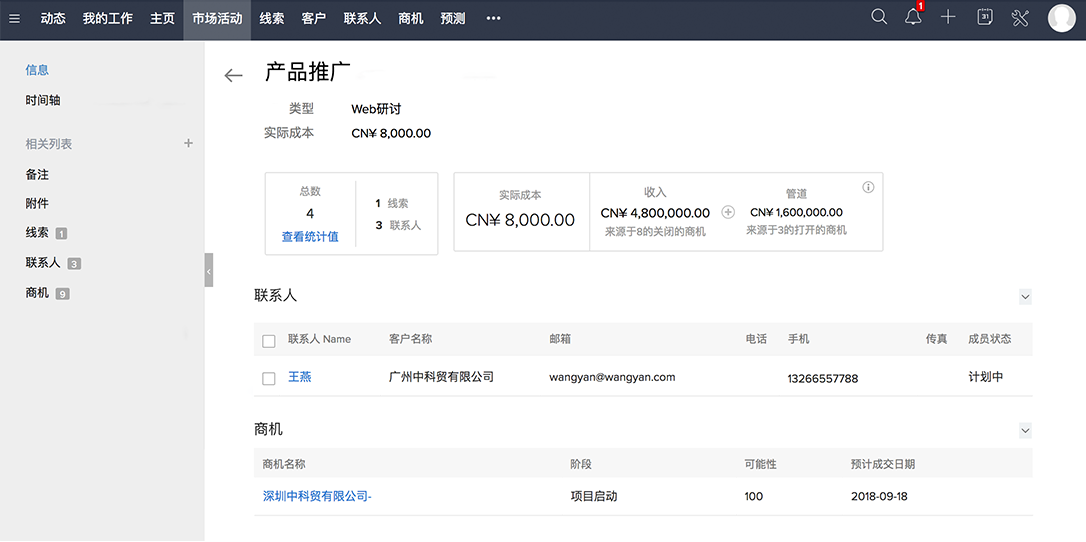Open the 预测 module tab
Screen dimensions: 1086x542
point(453,19)
